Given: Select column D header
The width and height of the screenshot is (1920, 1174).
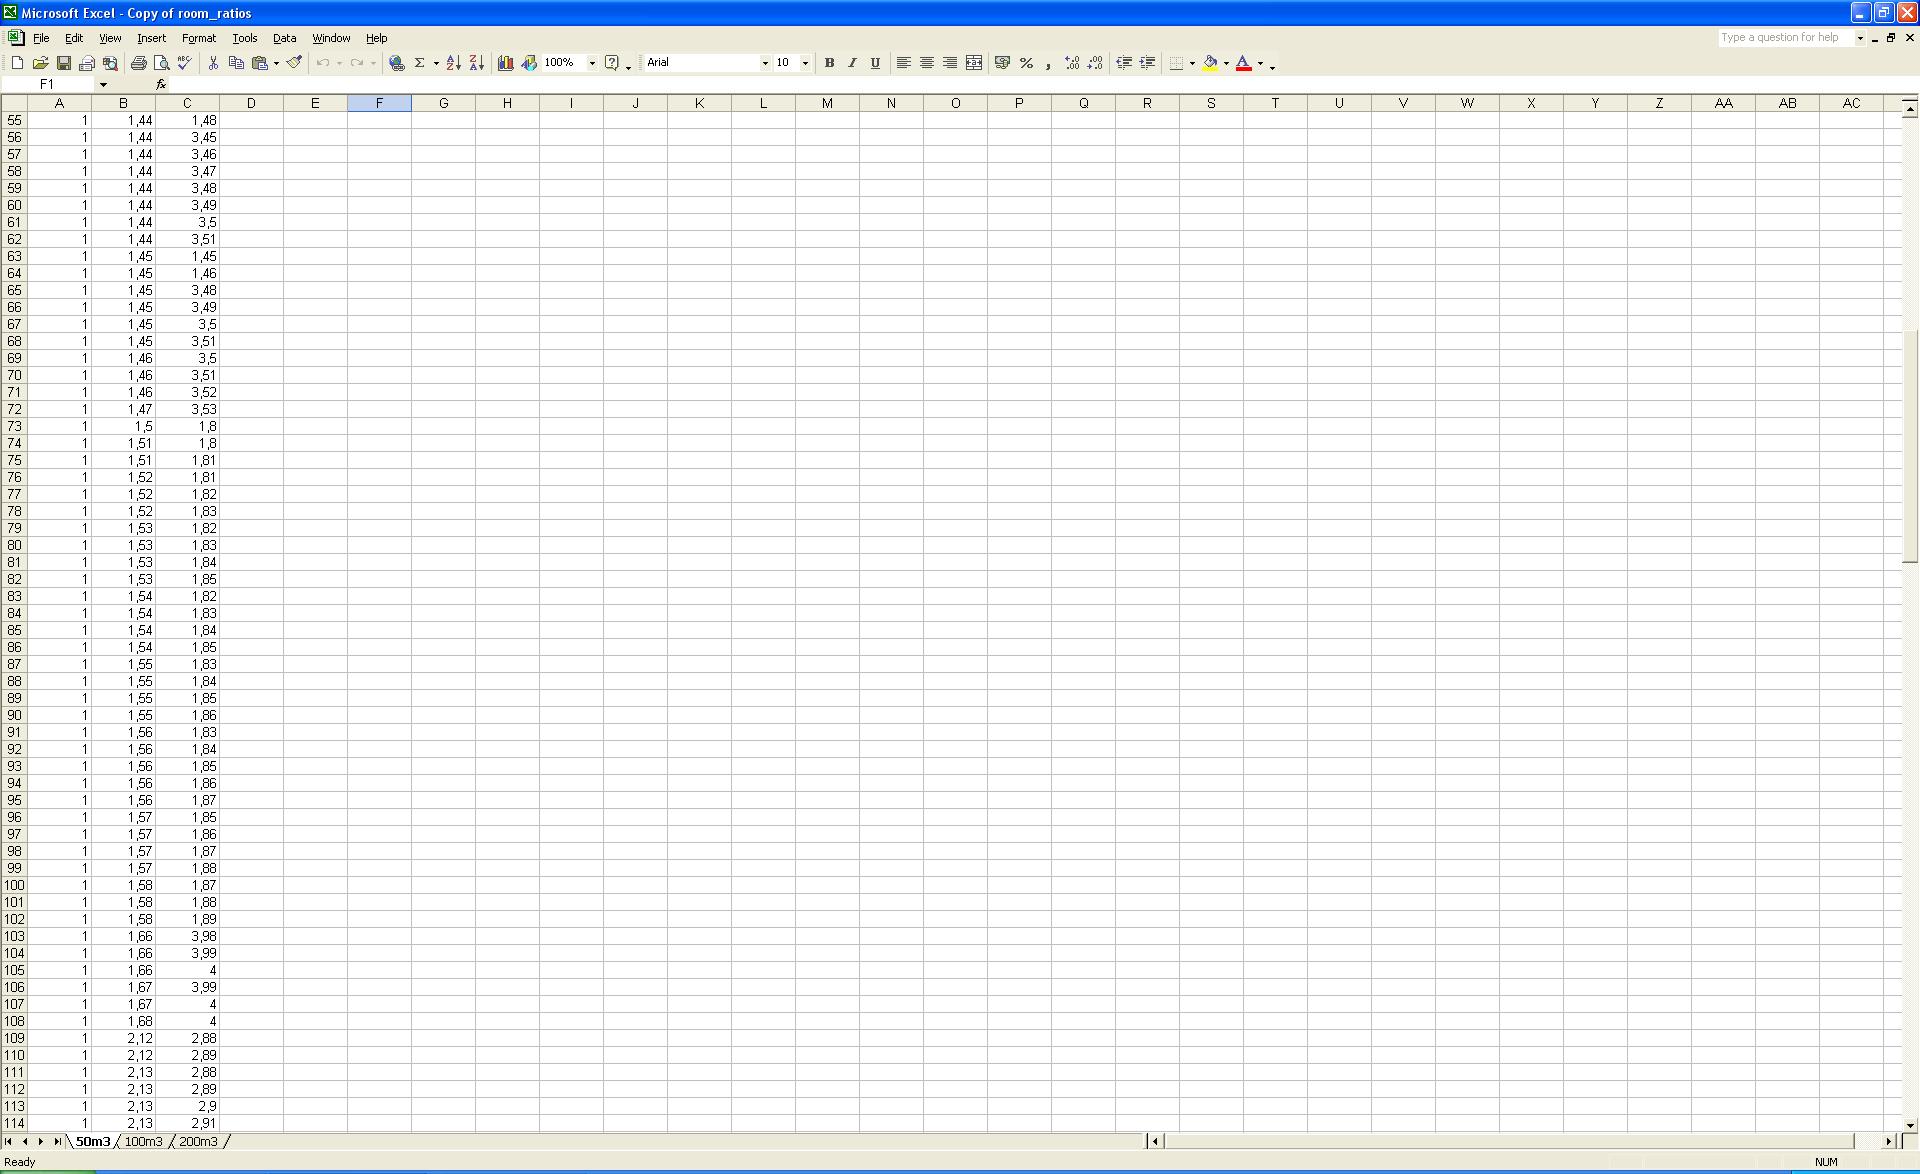Looking at the screenshot, I should point(251,103).
